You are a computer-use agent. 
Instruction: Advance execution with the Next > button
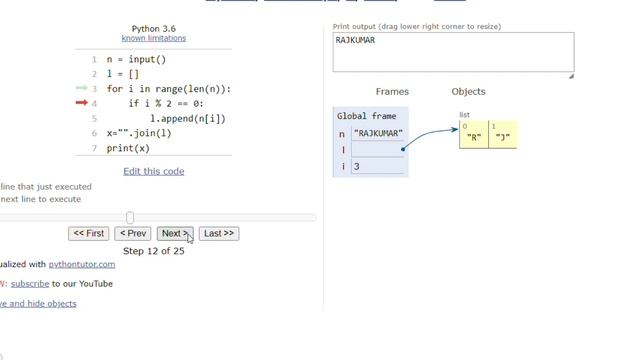[175, 233]
